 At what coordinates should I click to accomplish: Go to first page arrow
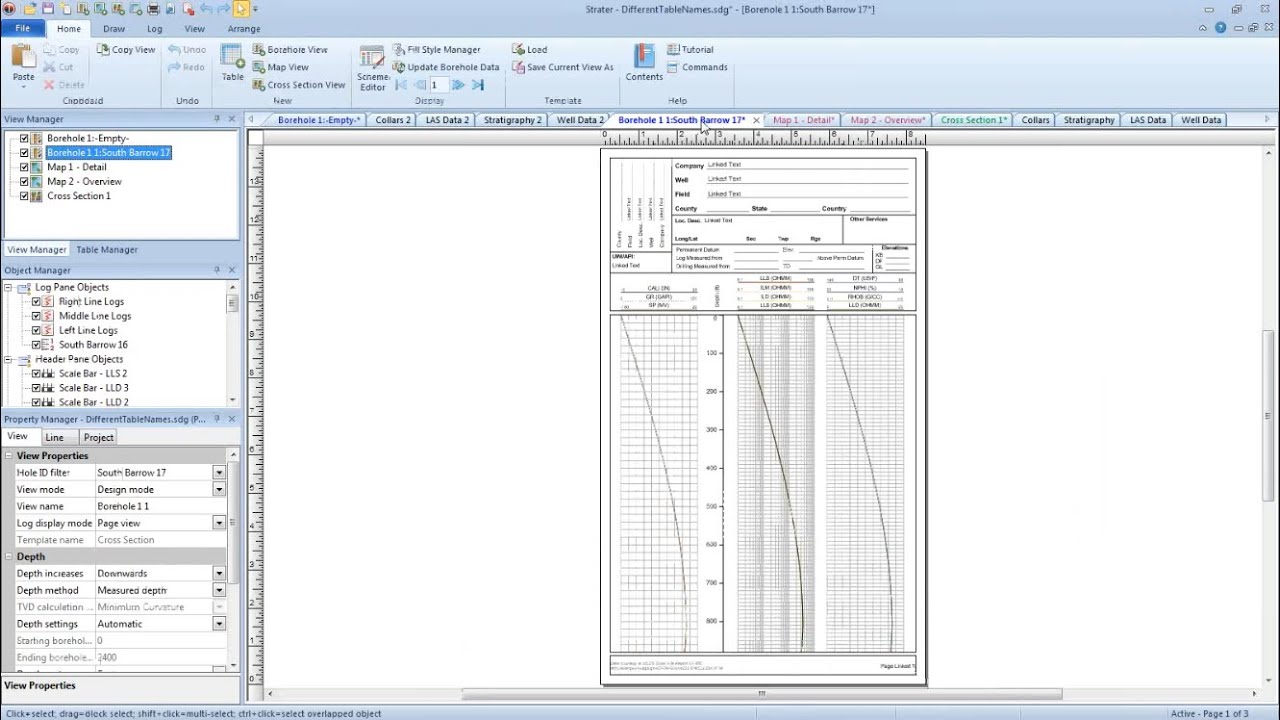click(401, 85)
